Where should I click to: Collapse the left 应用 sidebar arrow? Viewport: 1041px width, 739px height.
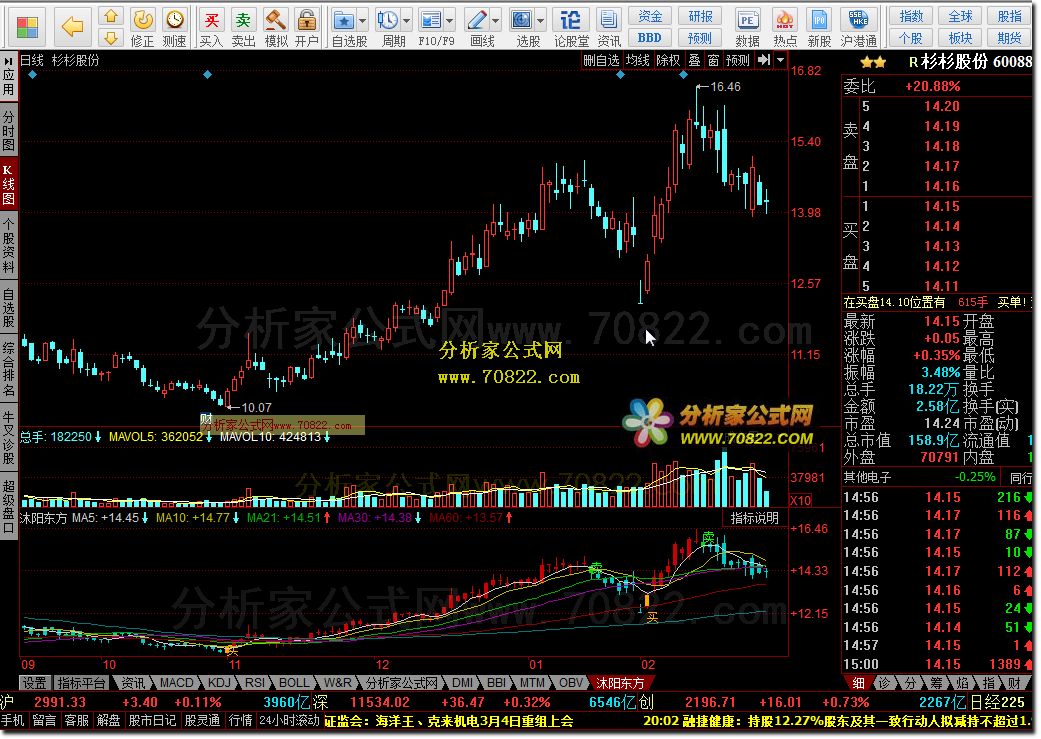tap(9, 60)
